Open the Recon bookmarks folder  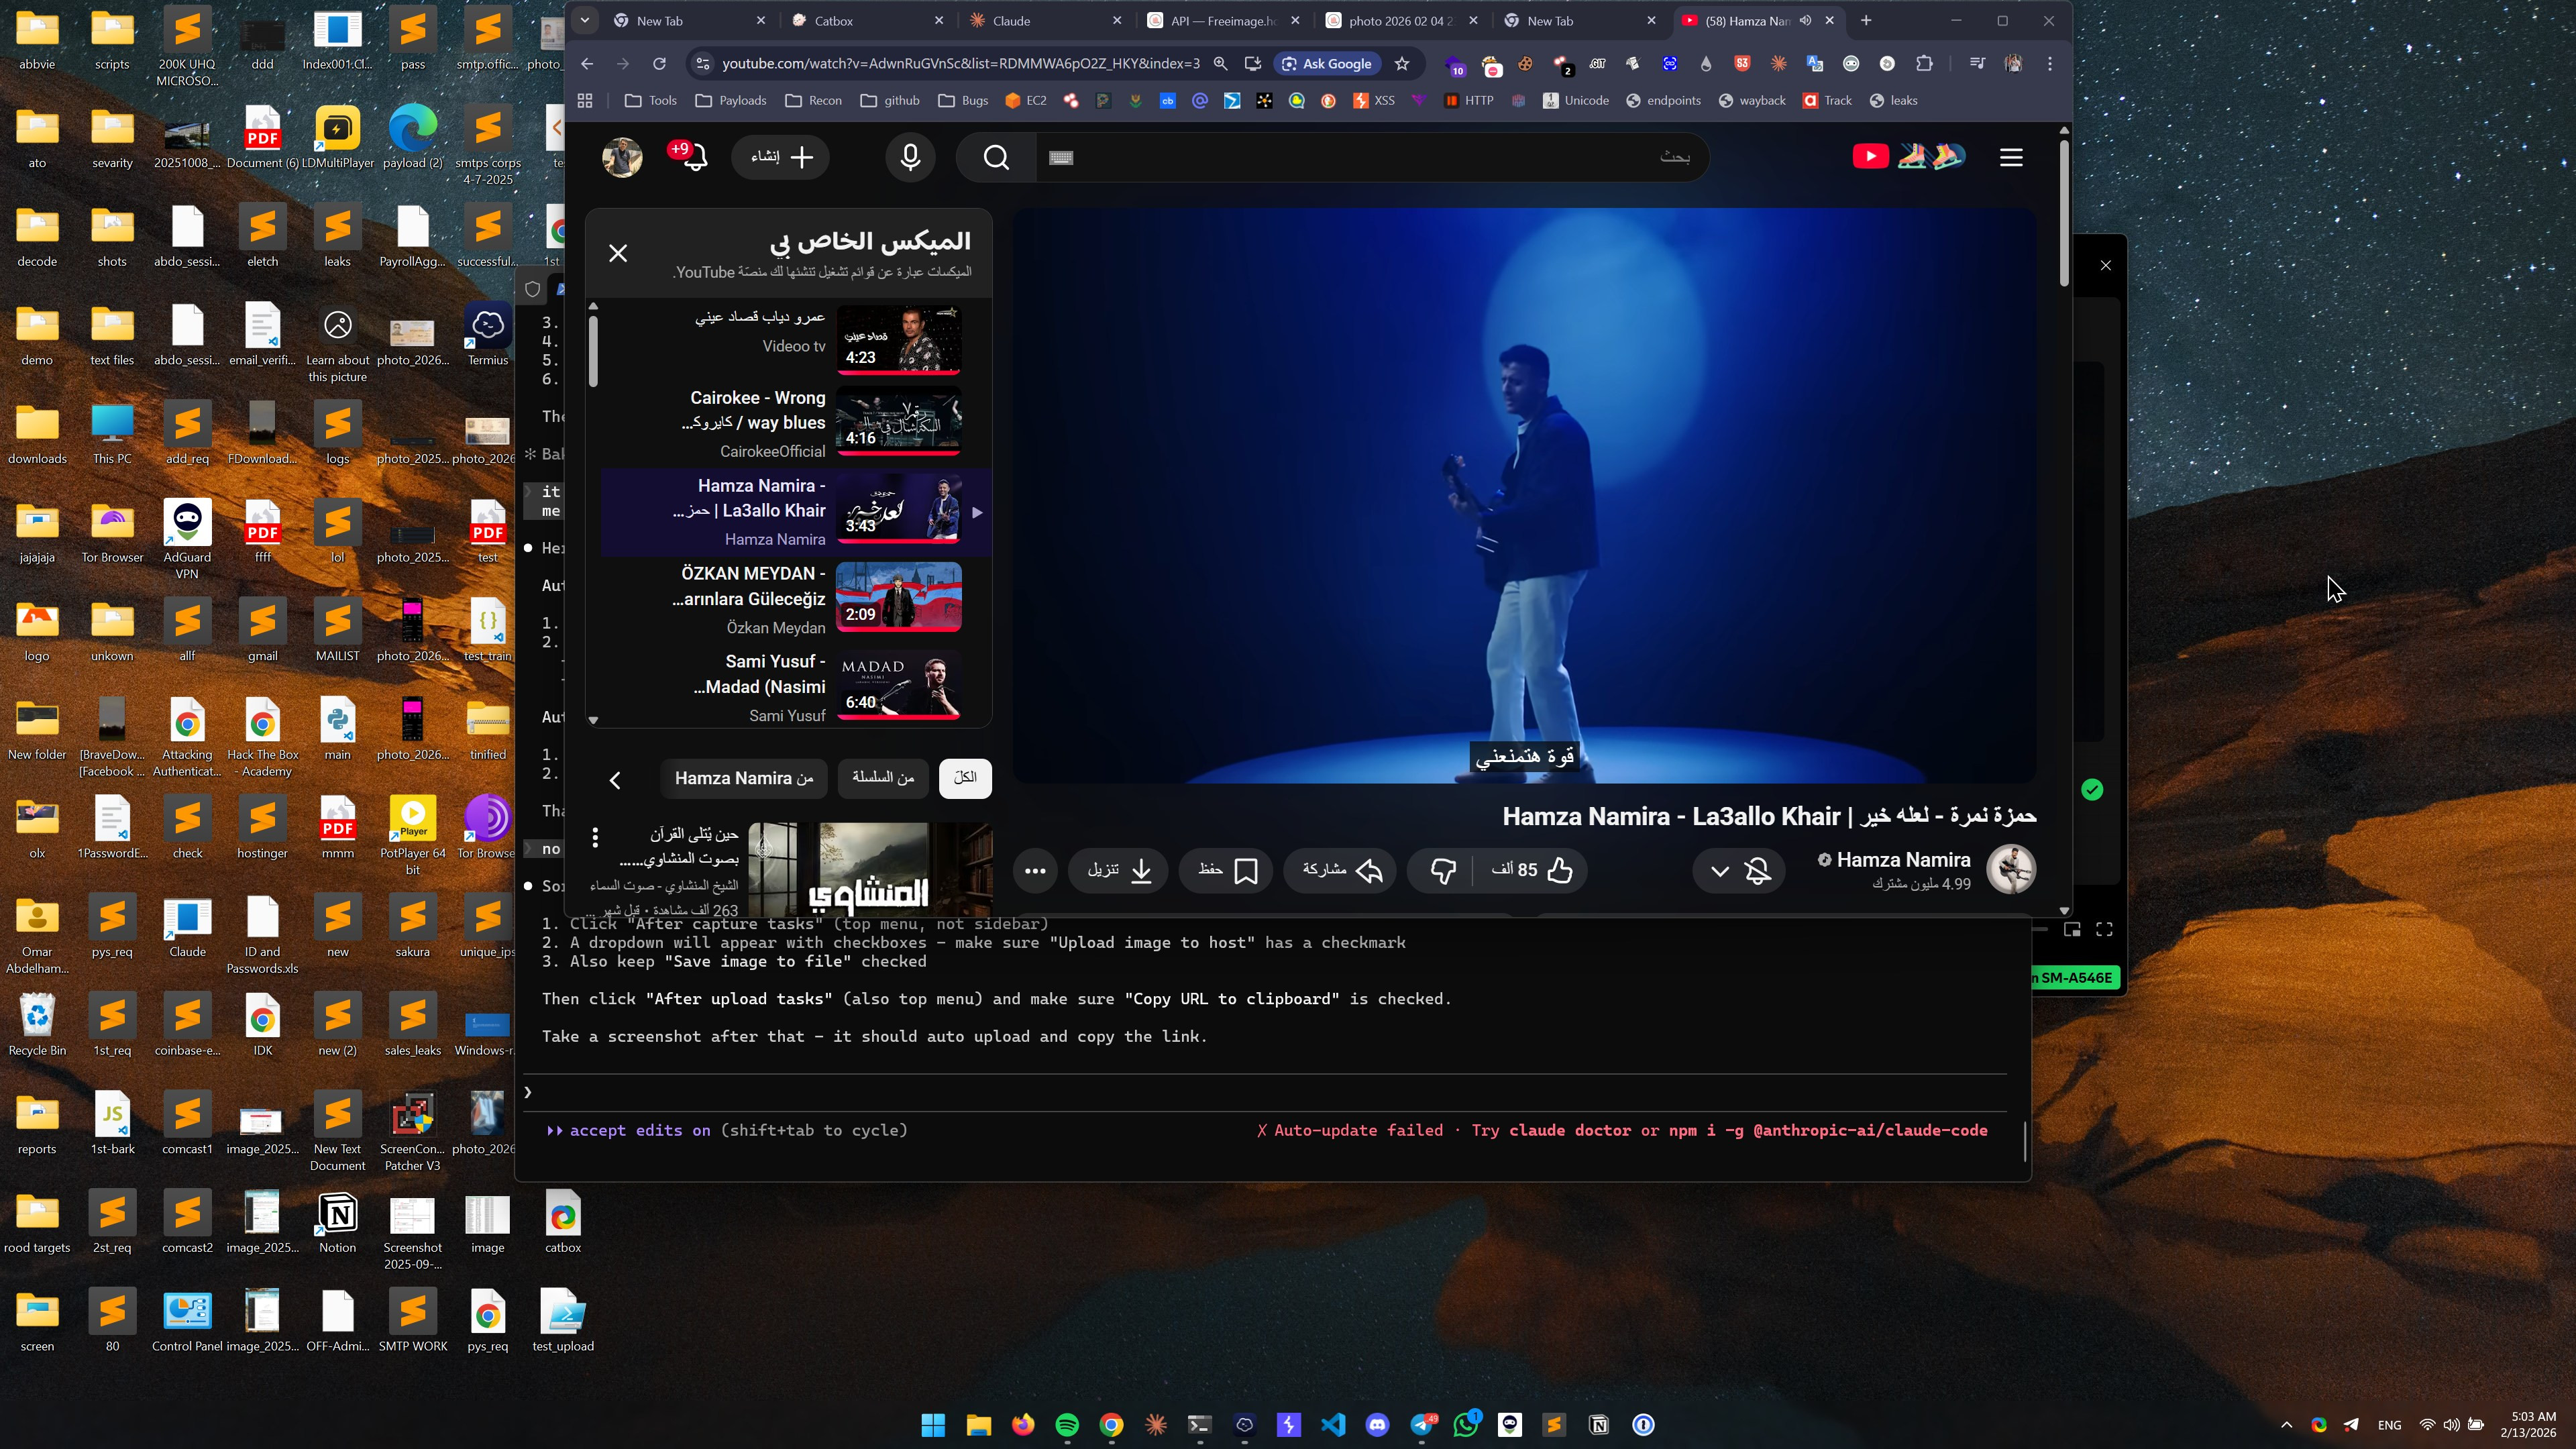point(814,100)
